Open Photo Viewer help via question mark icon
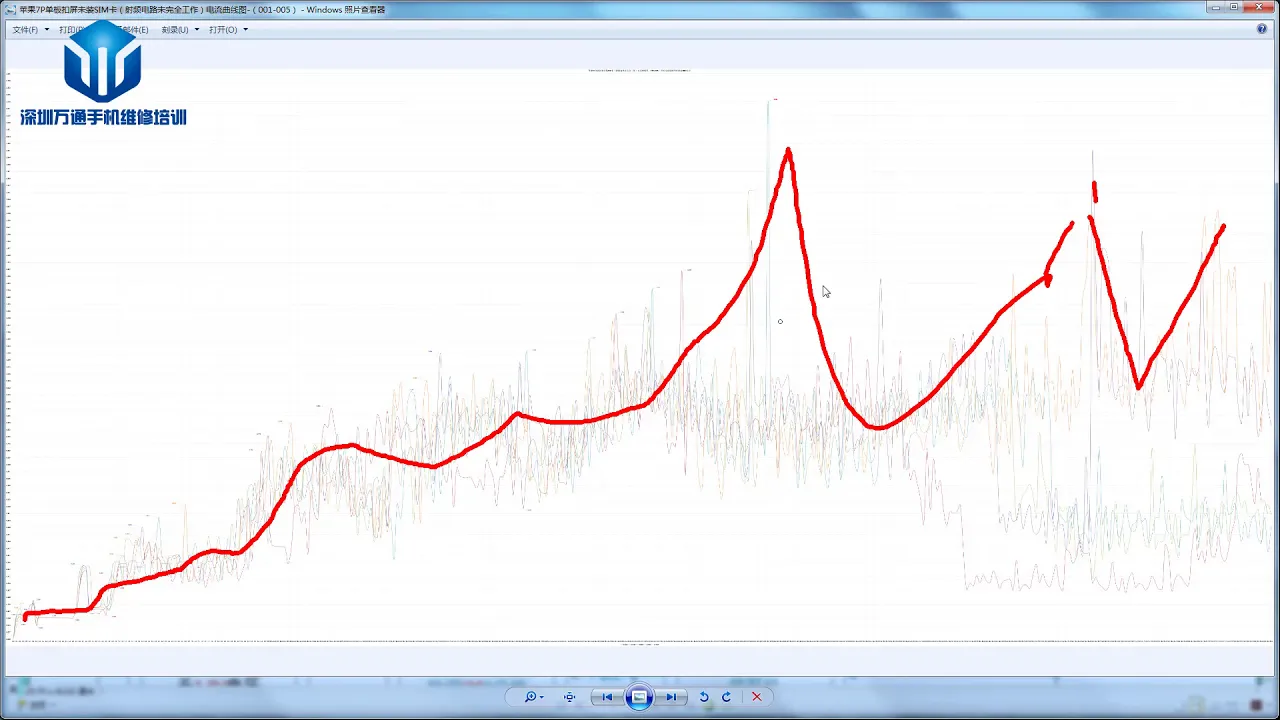 tap(1262, 30)
